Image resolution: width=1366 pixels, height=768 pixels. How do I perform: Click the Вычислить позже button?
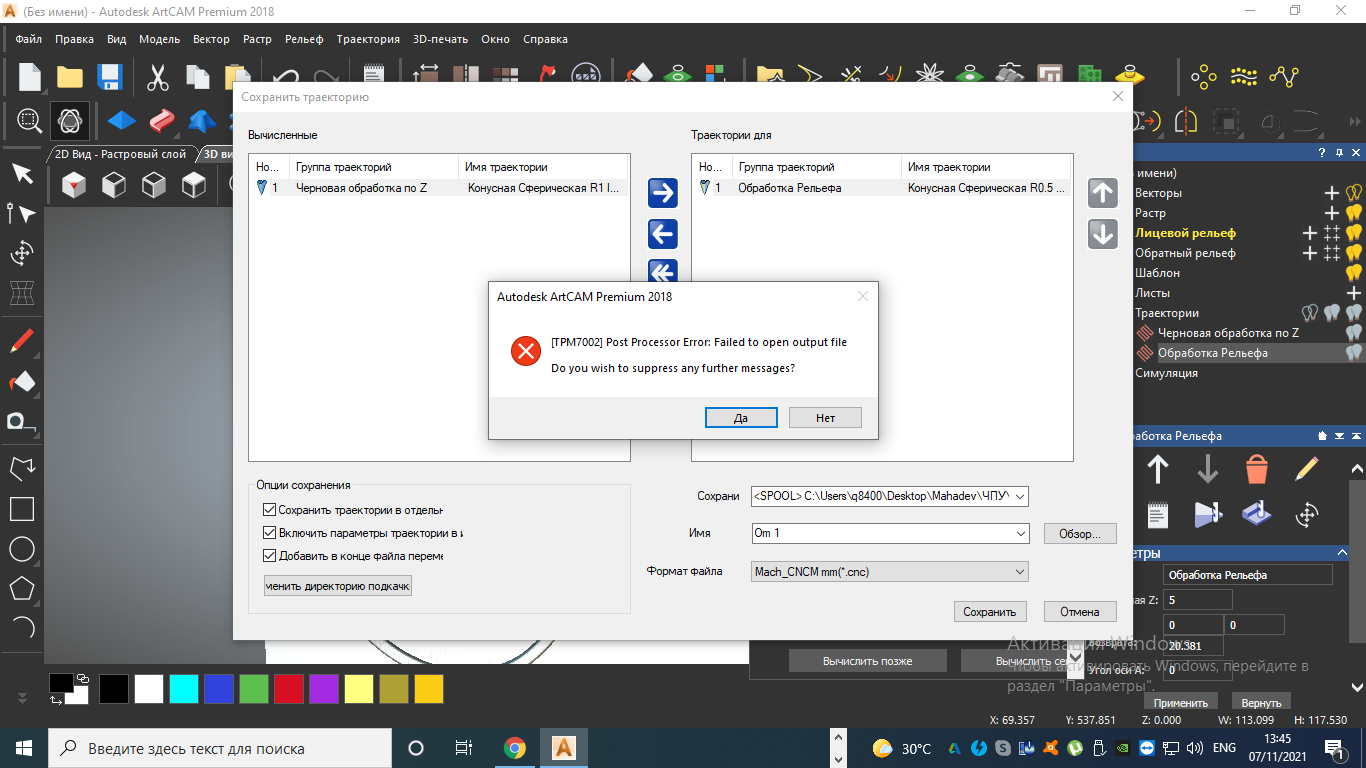point(868,661)
